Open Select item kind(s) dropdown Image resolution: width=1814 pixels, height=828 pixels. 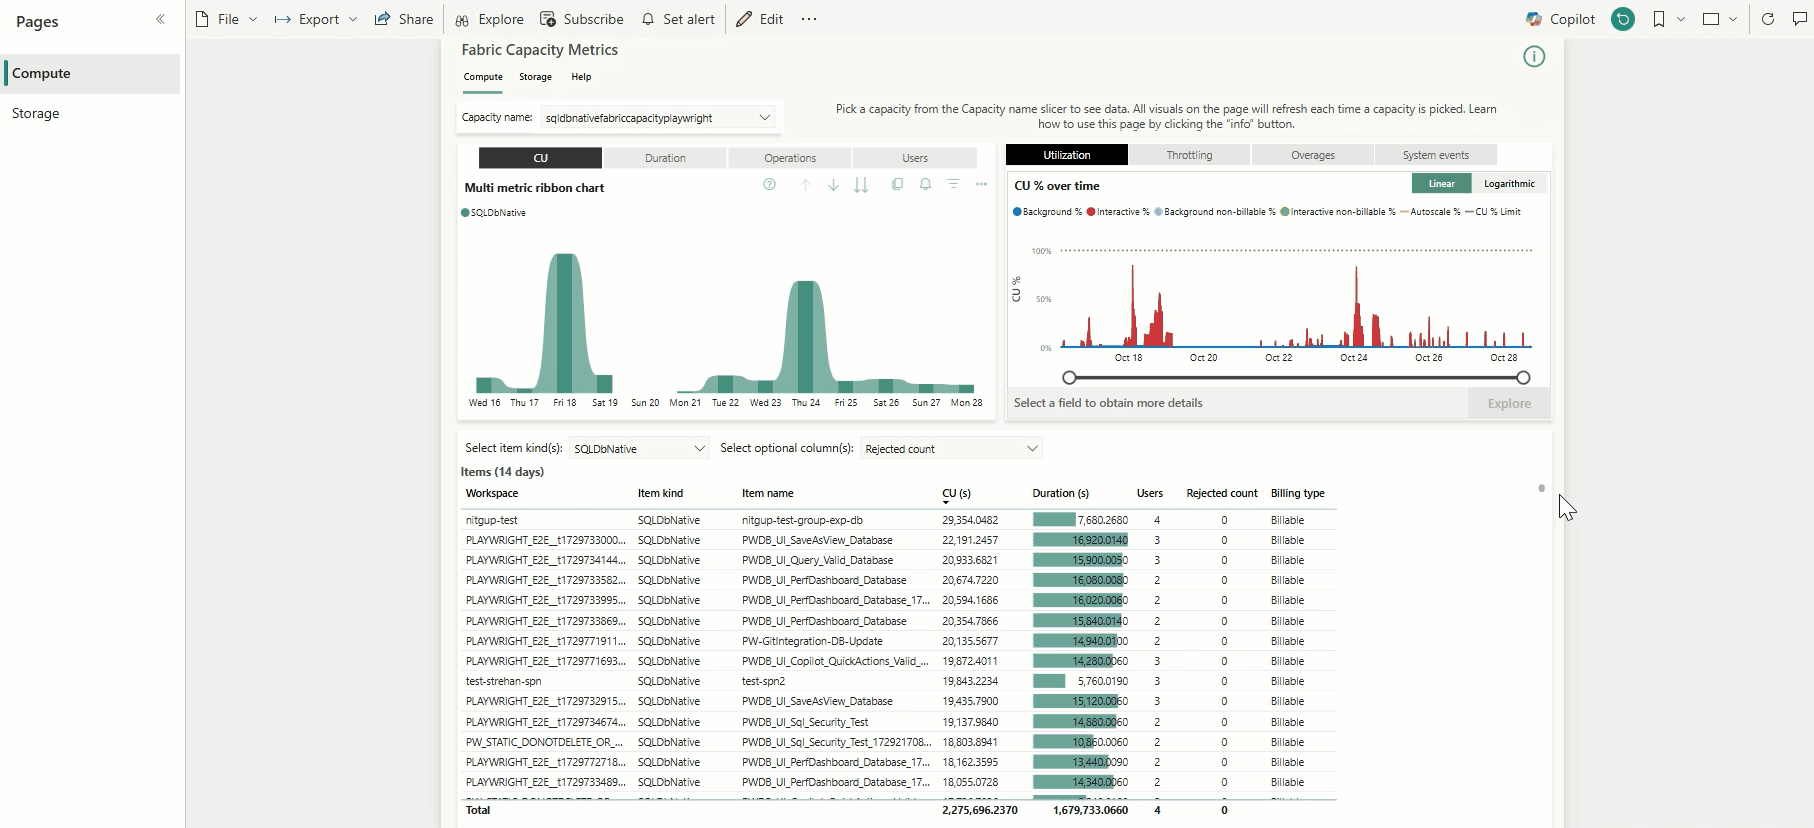click(639, 448)
